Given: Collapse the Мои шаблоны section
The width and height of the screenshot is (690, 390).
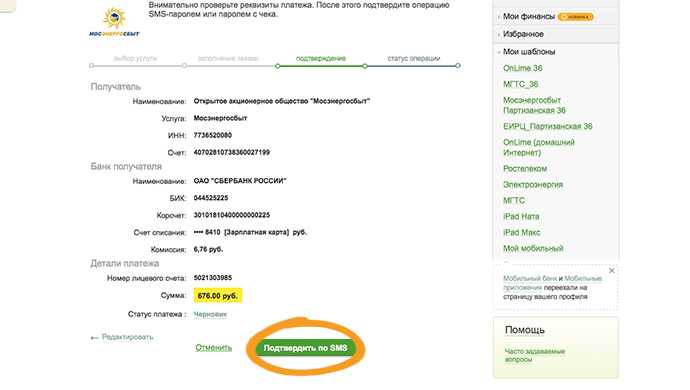Looking at the screenshot, I should 529,52.
